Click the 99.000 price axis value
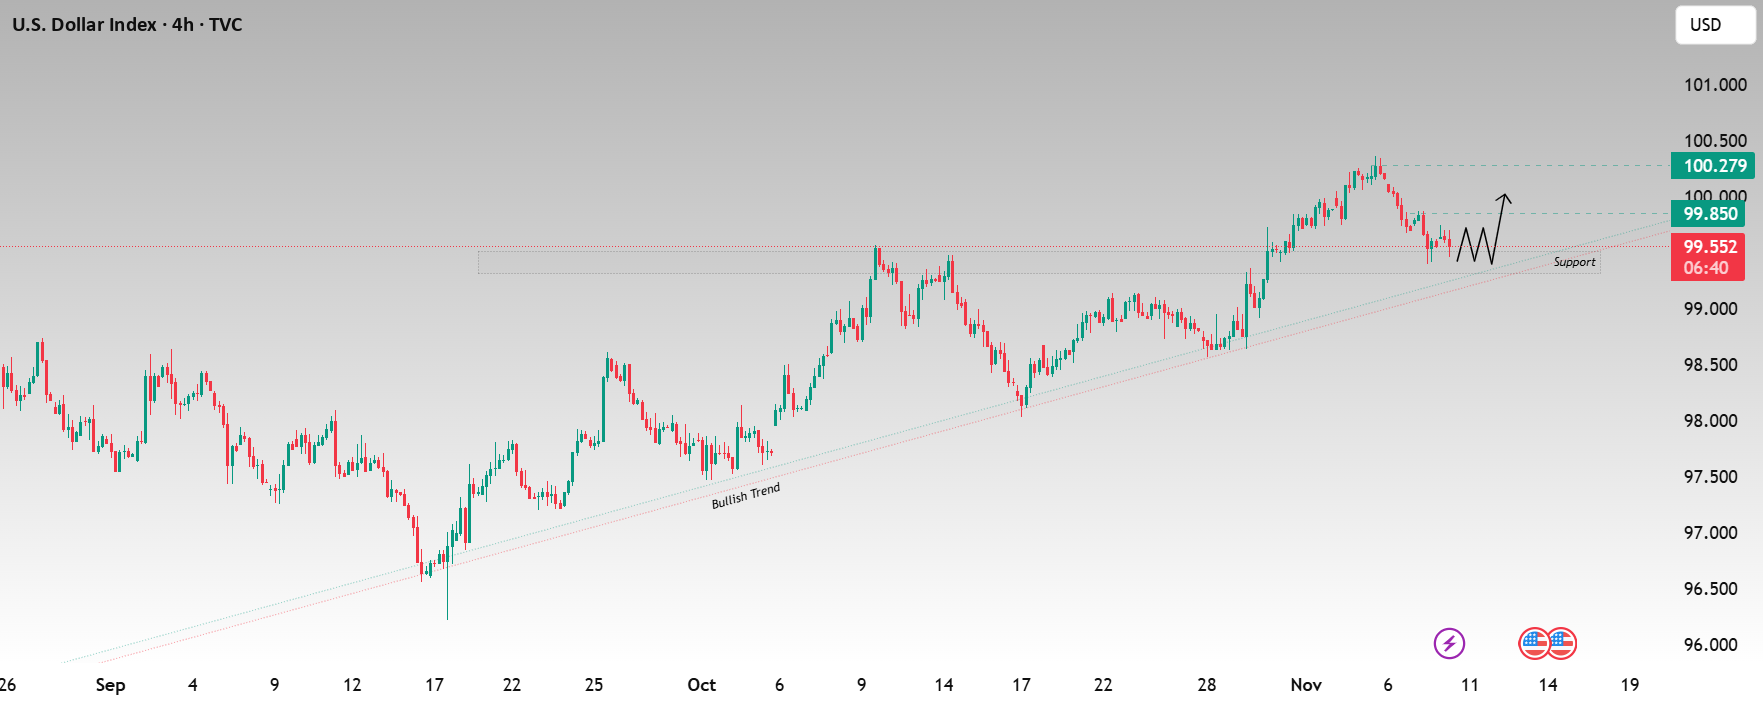This screenshot has width=1763, height=705. tap(1711, 309)
